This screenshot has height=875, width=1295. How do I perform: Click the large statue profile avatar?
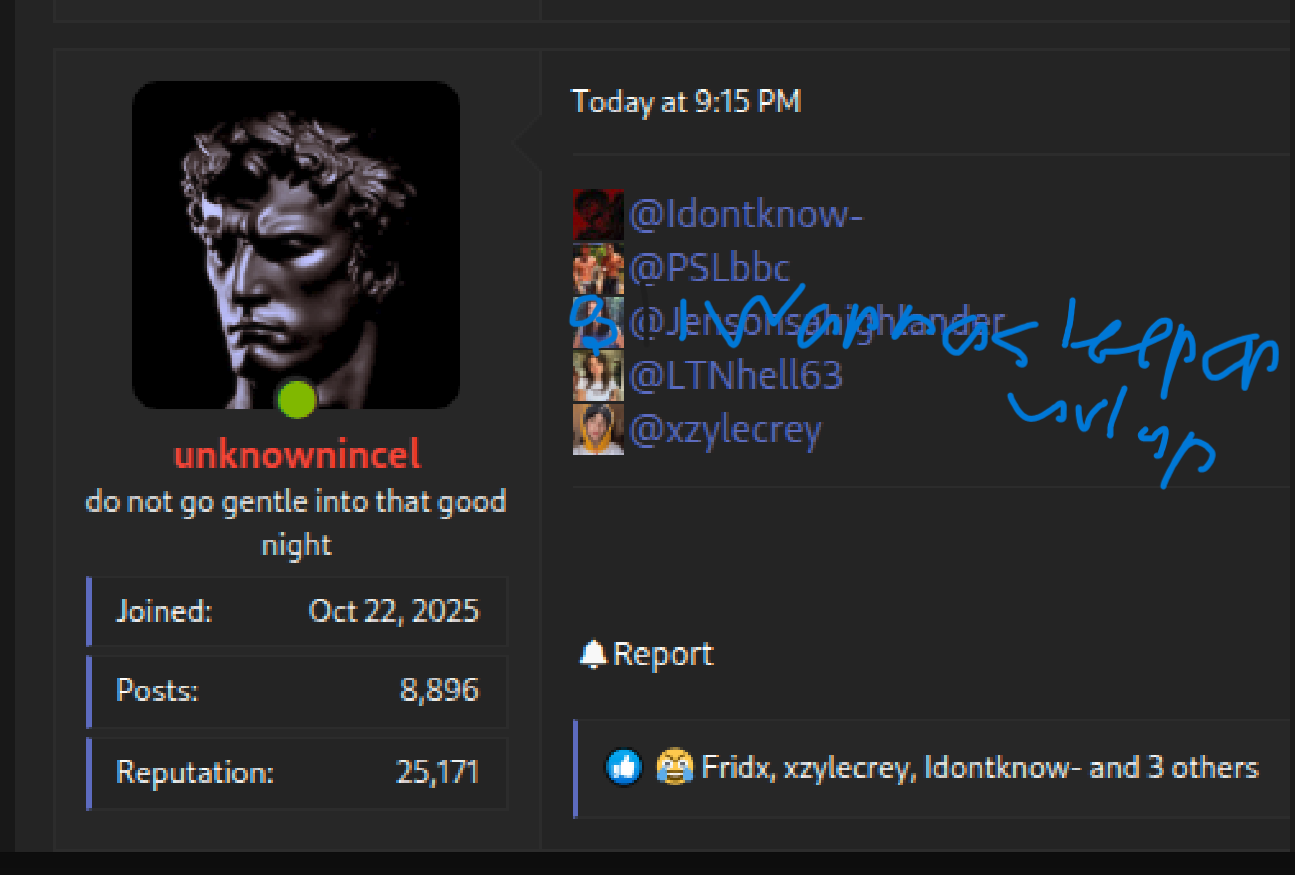click(x=296, y=245)
